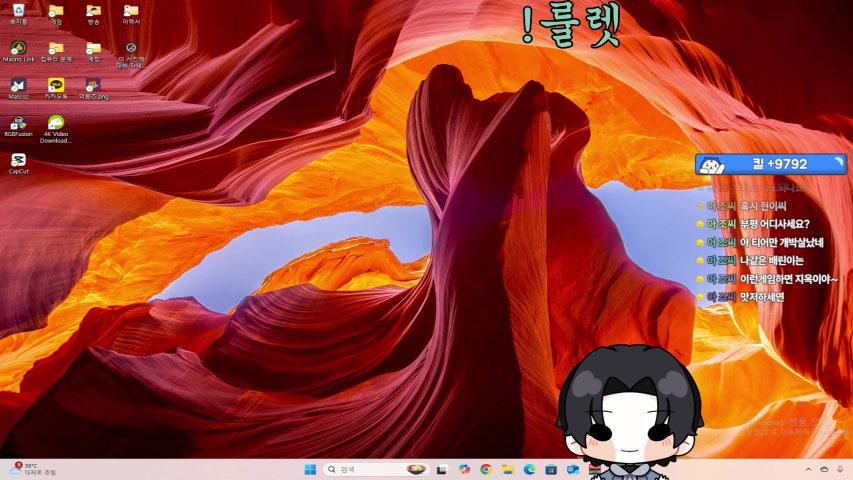Click the chat message 나같은 배린이는
853x480 pixels.
click(x=772, y=261)
